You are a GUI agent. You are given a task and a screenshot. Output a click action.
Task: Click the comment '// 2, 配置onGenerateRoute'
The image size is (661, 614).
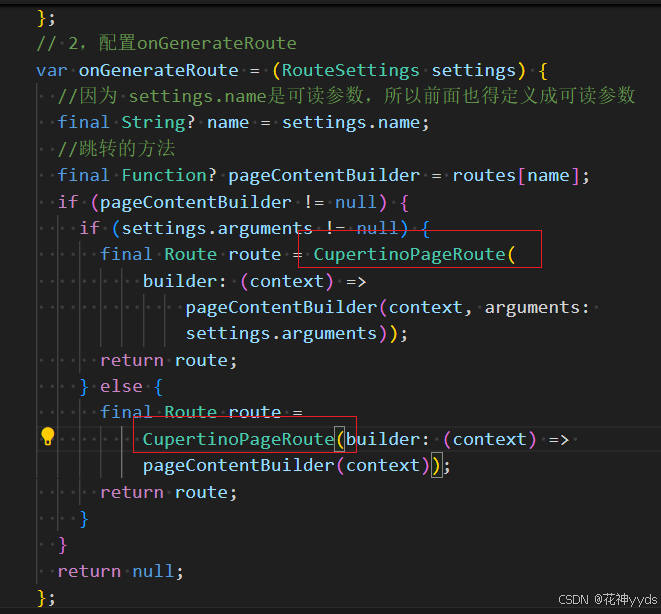167,43
